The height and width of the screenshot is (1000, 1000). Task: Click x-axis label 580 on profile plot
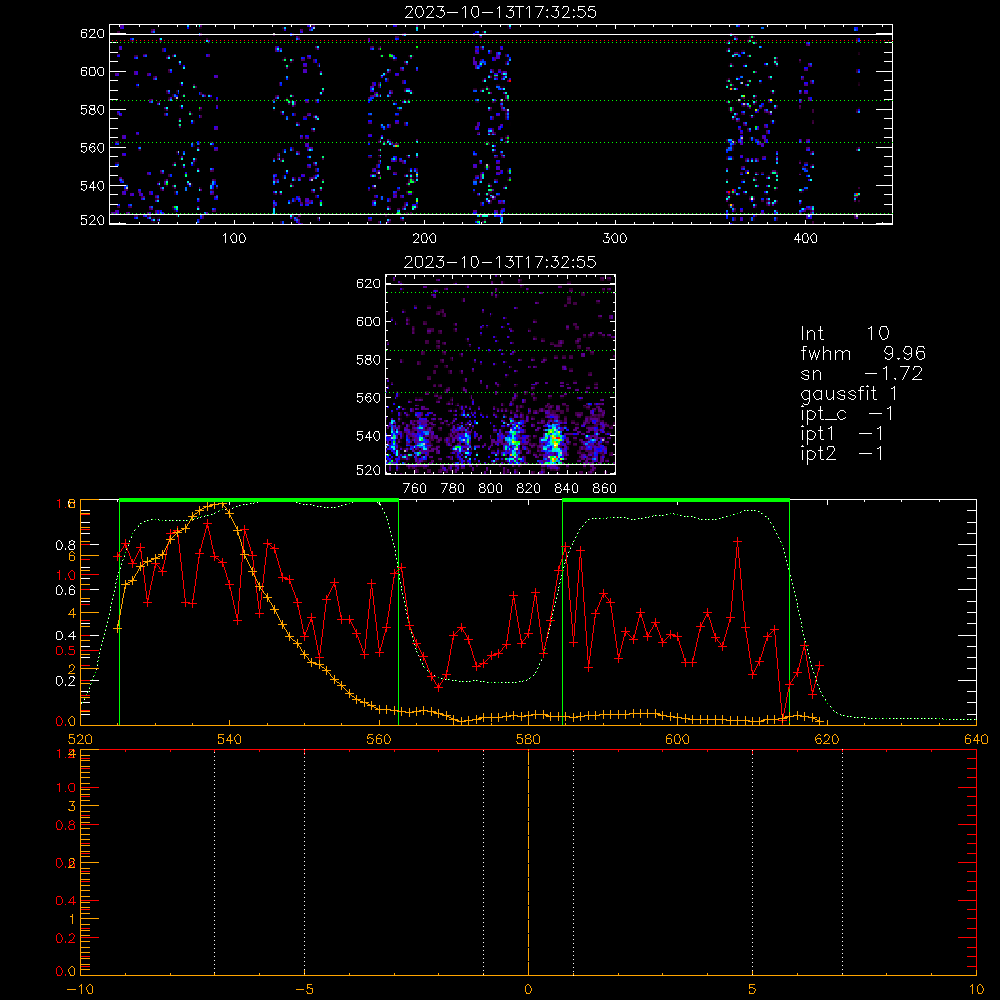[529, 739]
